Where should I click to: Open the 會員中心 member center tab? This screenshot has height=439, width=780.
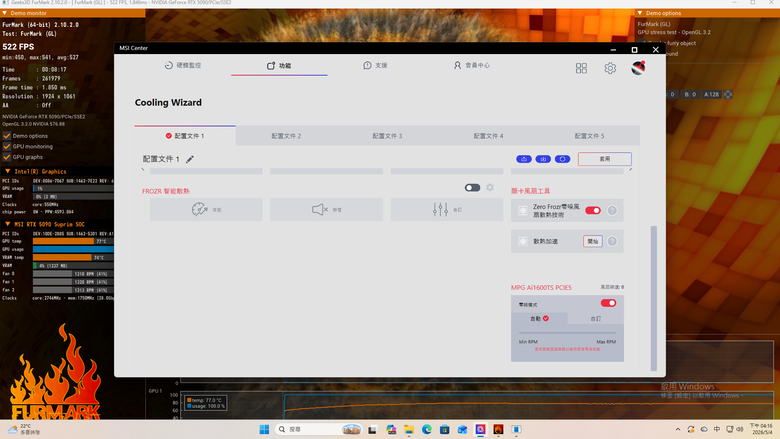(x=472, y=65)
